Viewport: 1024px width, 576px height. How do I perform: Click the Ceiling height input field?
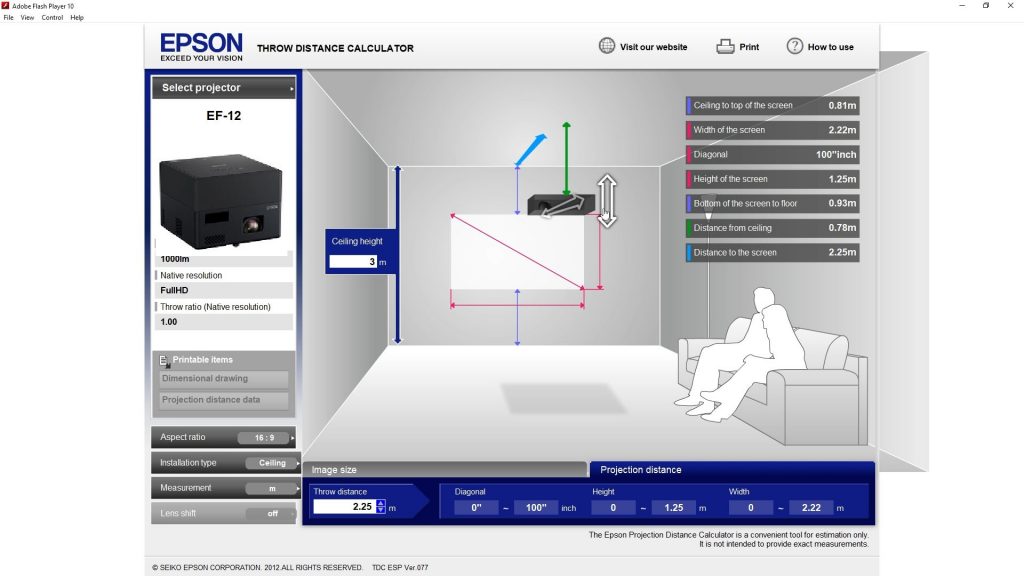tap(353, 262)
